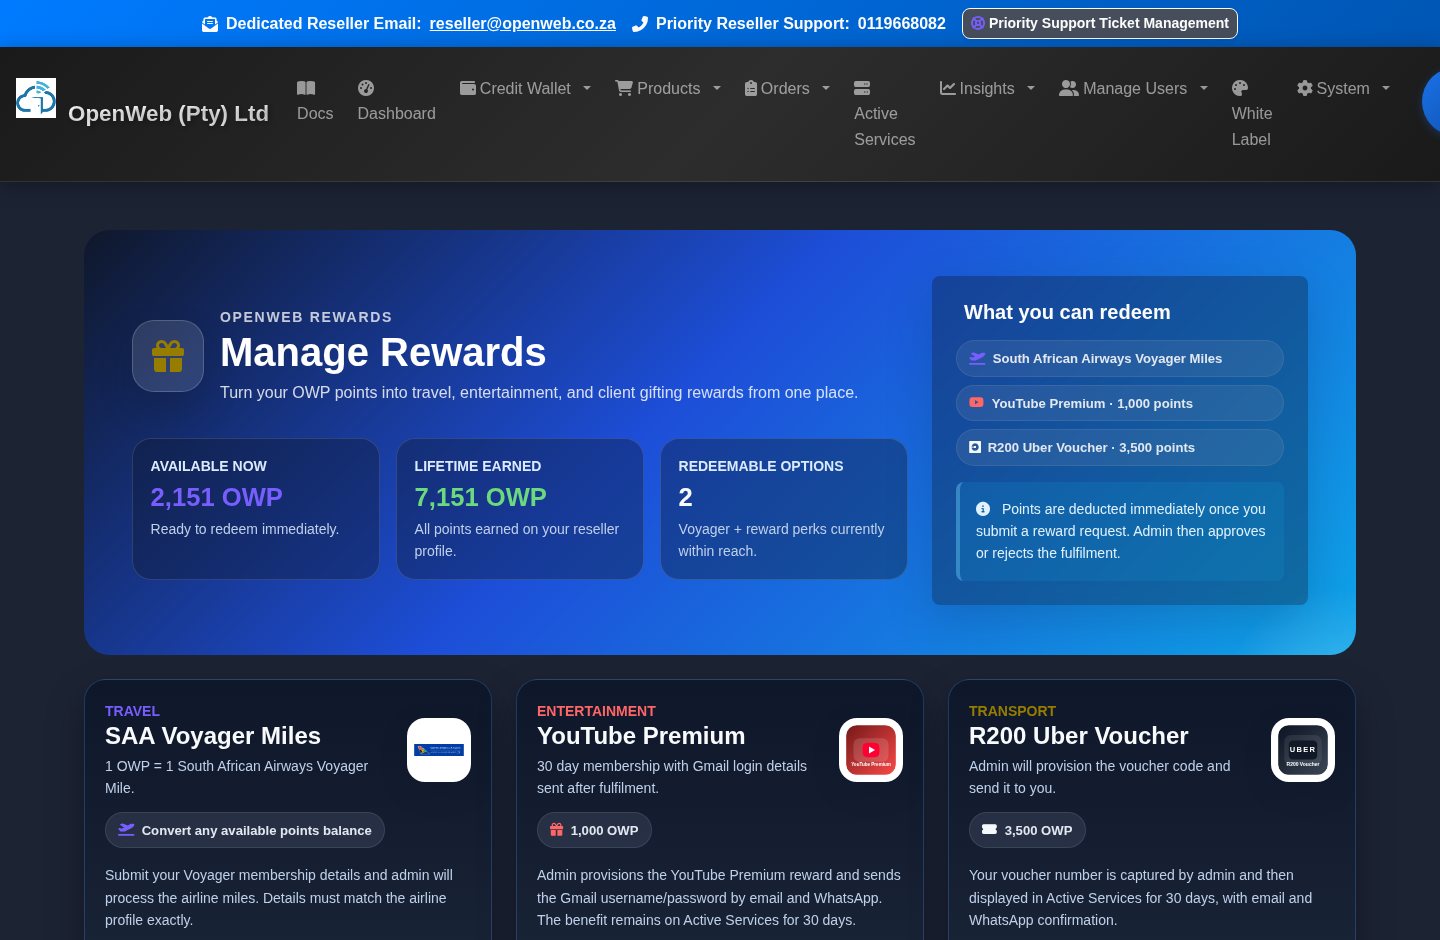Click the OpenWeb (Pty) Ltd brand name
The image size is (1440, 940).
[168, 114]
